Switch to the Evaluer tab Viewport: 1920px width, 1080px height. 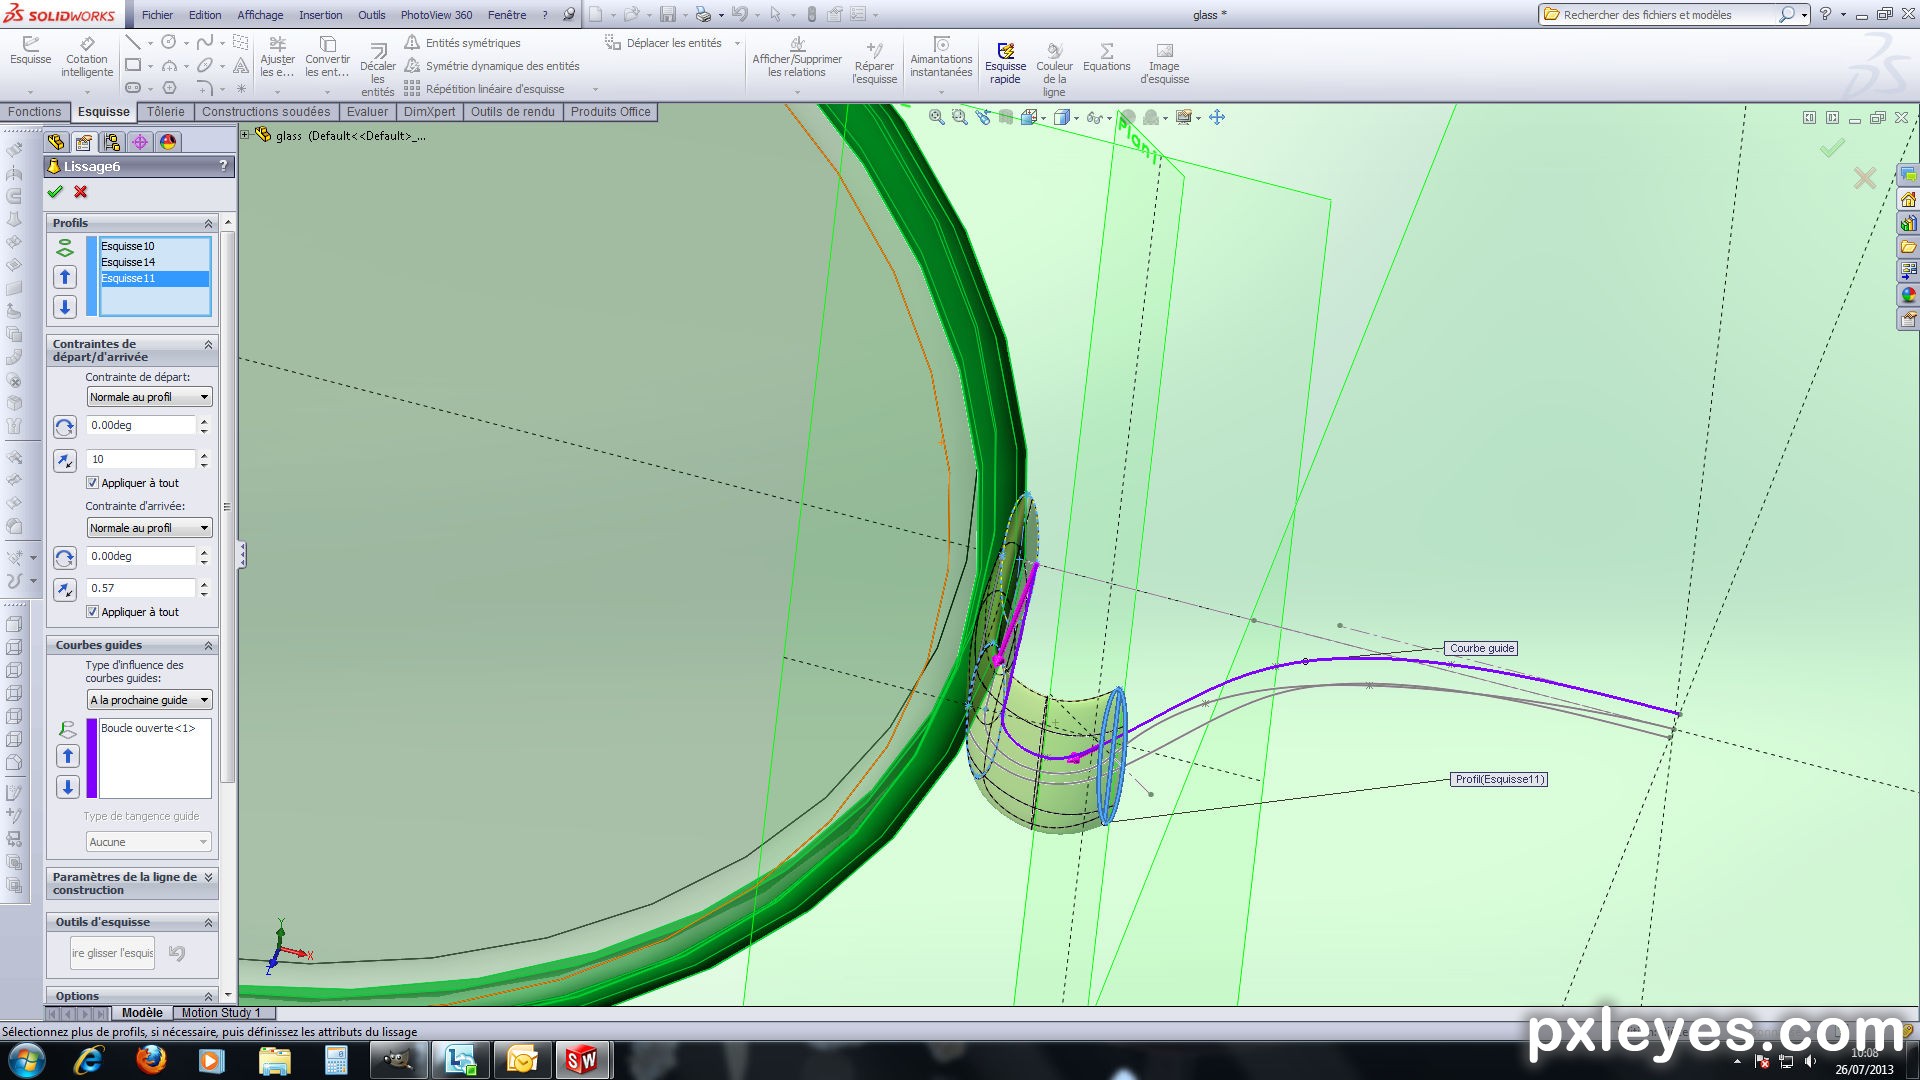click(367, 112)
